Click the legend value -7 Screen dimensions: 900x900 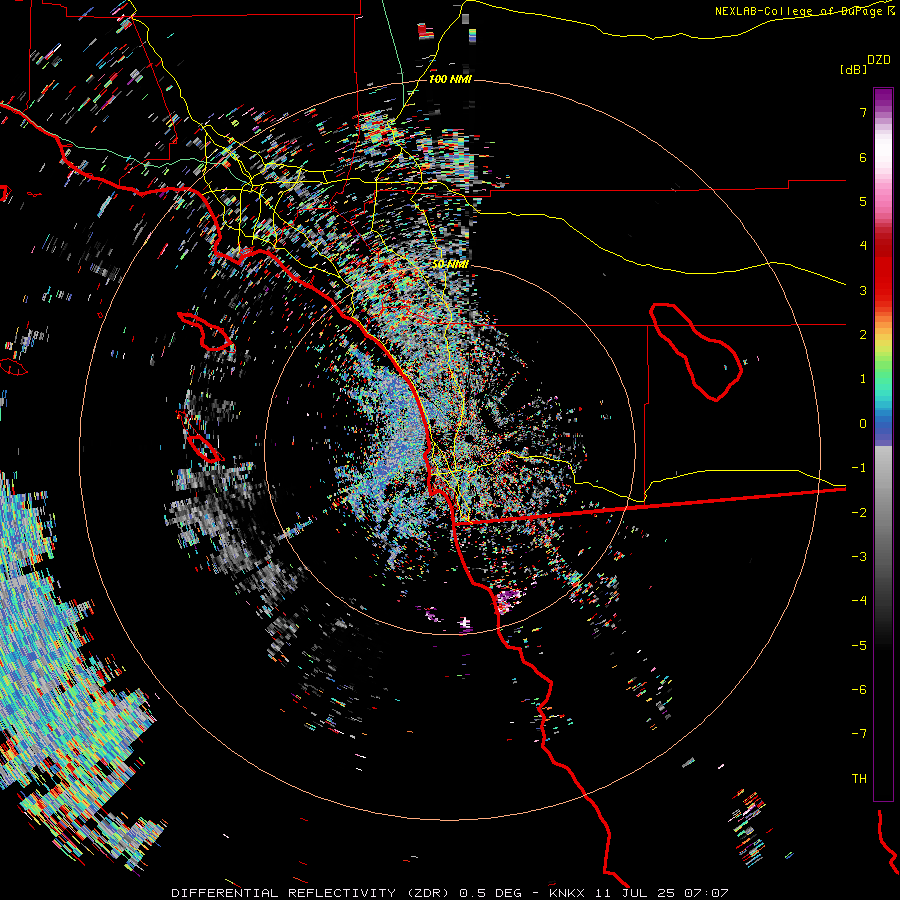[x=859, y=734]
